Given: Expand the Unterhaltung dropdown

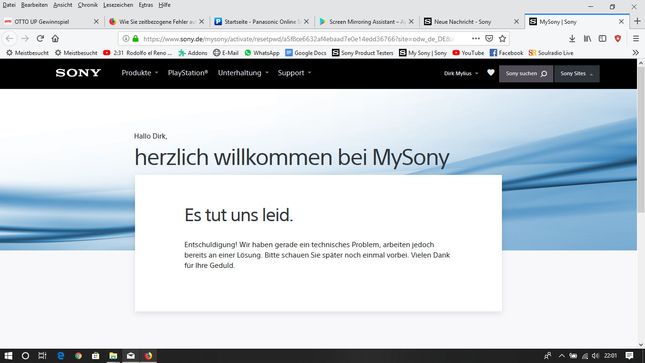Looking at the screenshot, I should tap(243, 73).
